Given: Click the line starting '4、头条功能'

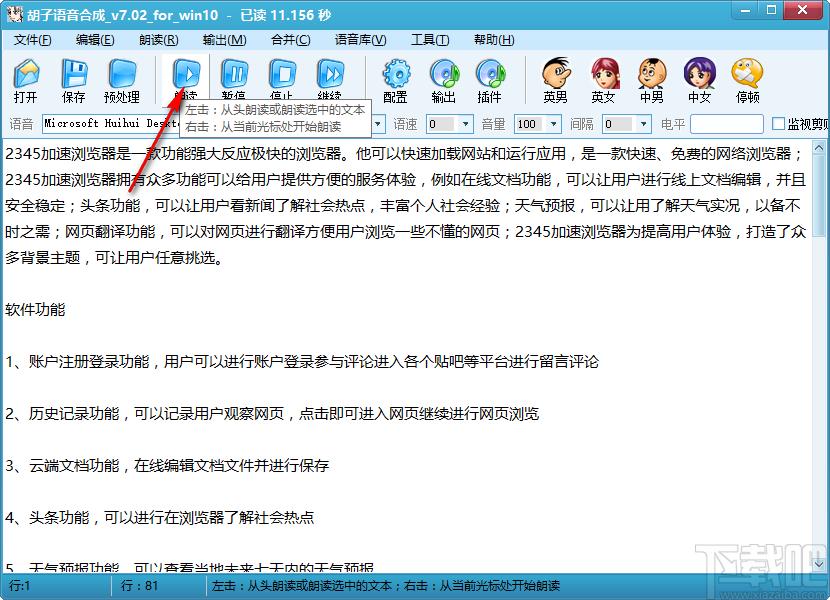Looking at the screenshot, I should (x=160, y=517).
